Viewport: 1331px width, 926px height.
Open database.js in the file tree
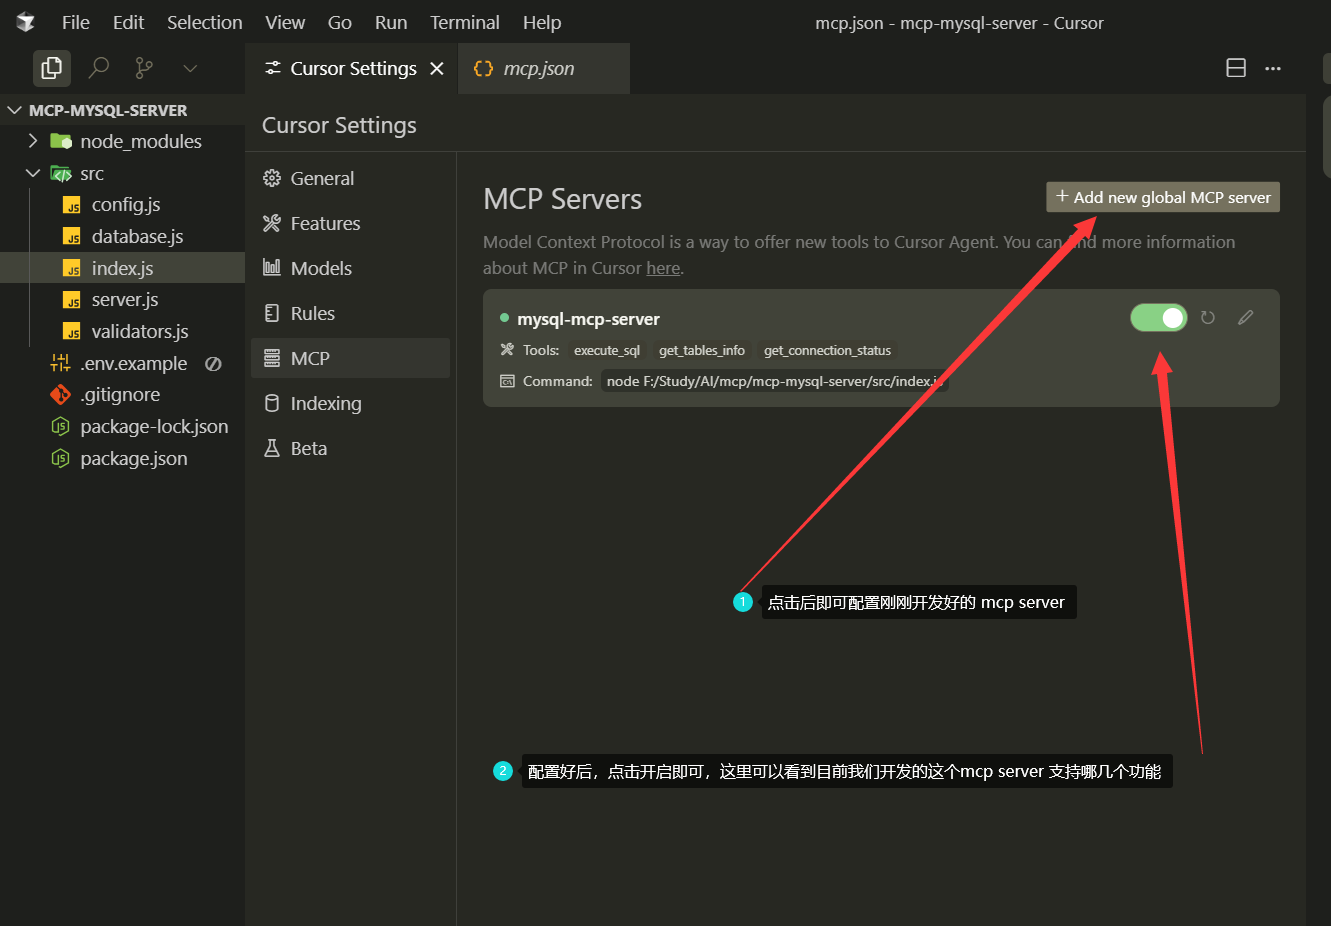tap(137, 236)
